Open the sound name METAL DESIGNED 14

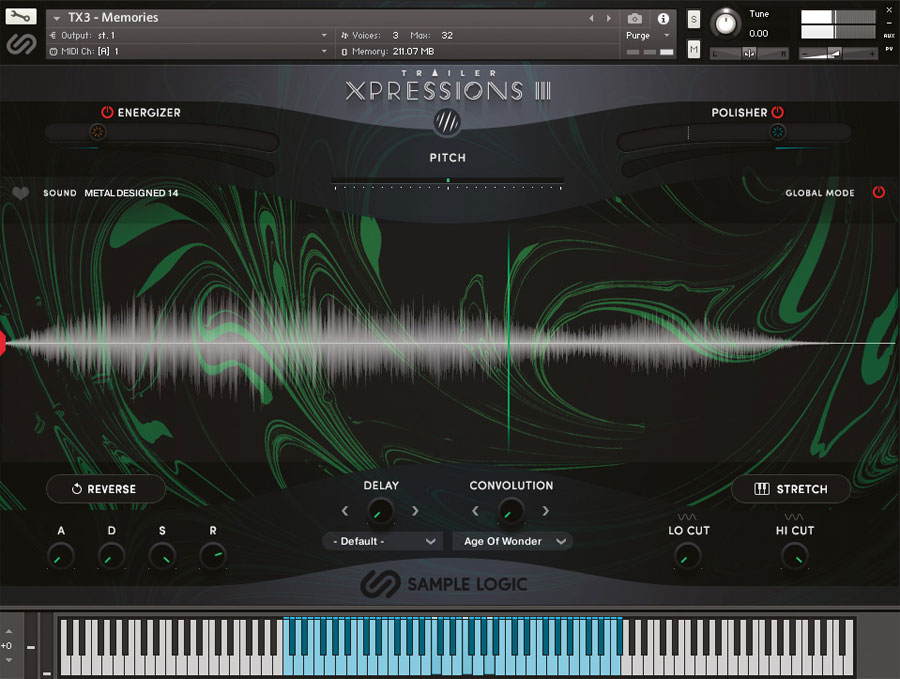click(131, 193)
